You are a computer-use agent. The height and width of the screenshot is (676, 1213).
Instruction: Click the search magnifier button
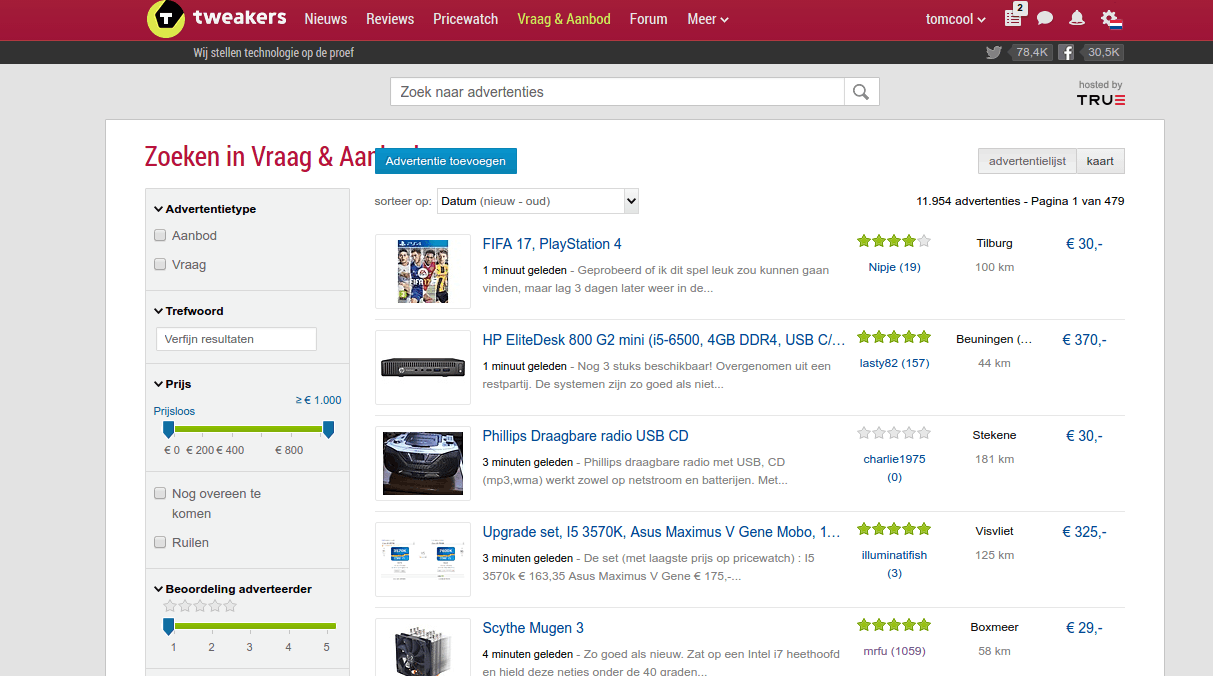[x=861, y=92]
